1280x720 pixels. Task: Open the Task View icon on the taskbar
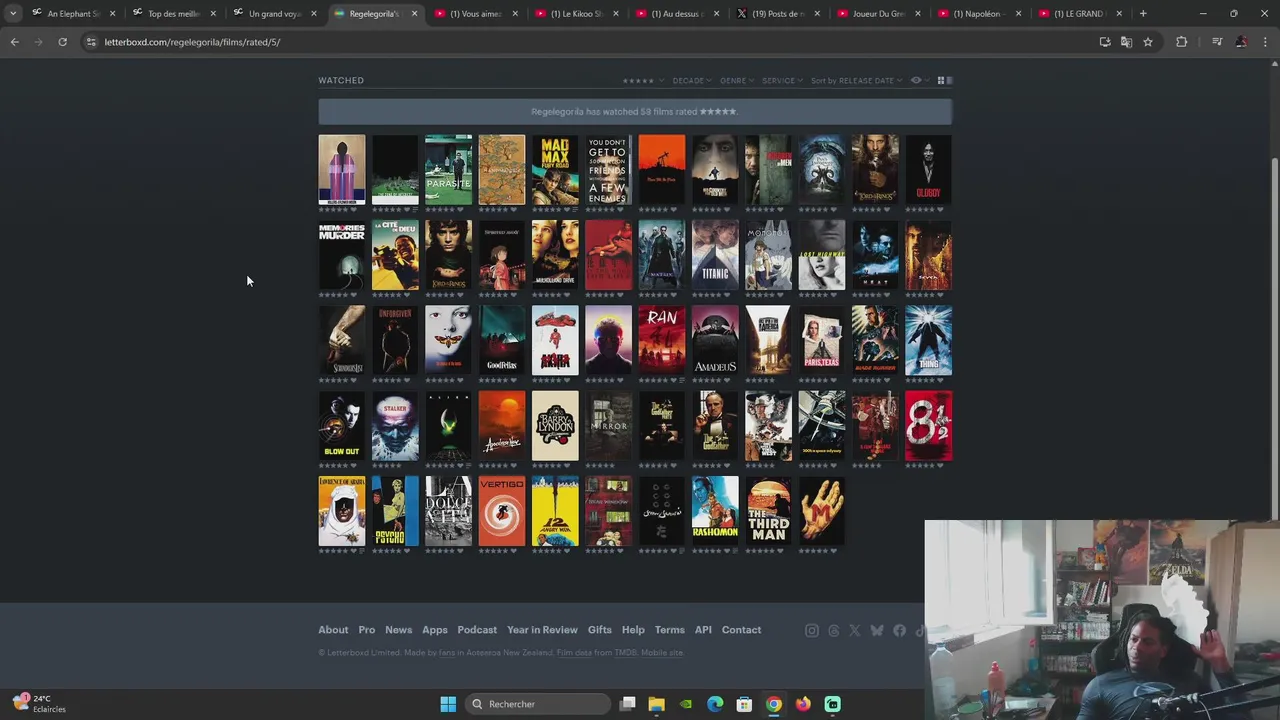(x=628, y=704)
